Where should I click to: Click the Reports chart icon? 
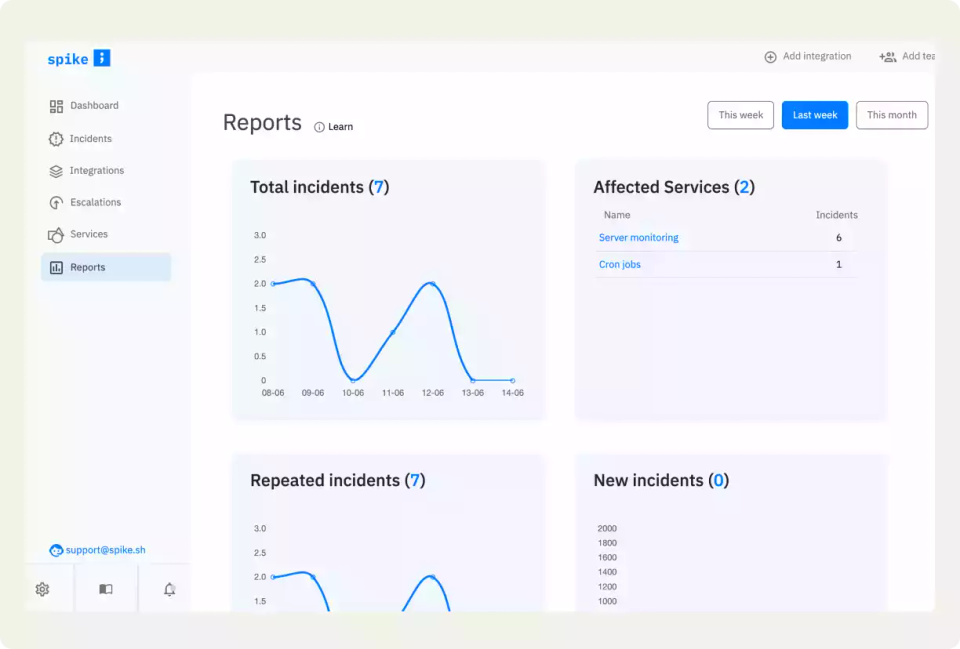(x=56, y=268)
